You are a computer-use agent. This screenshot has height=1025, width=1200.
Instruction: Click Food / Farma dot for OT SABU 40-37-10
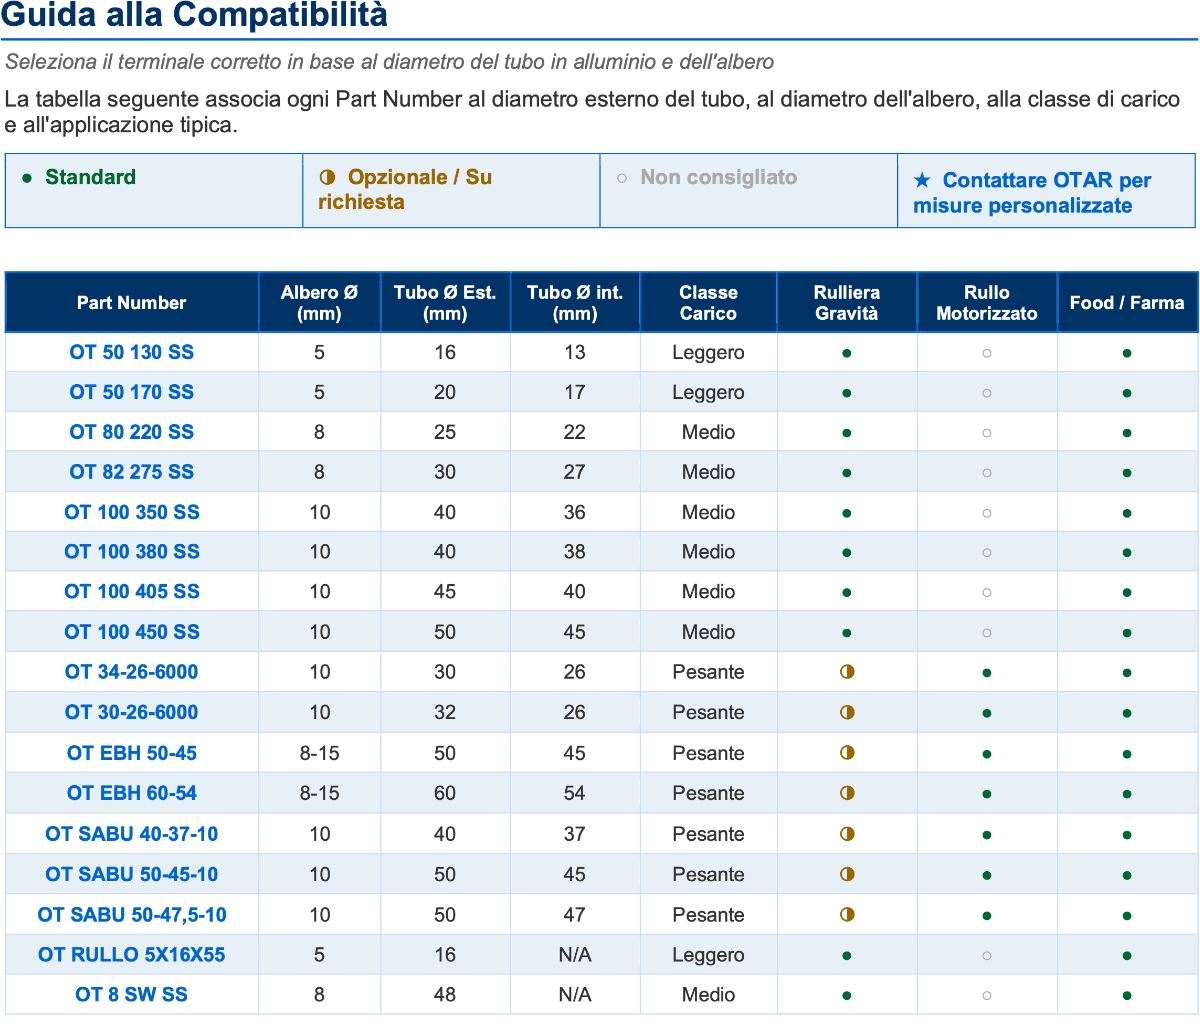1127,835
